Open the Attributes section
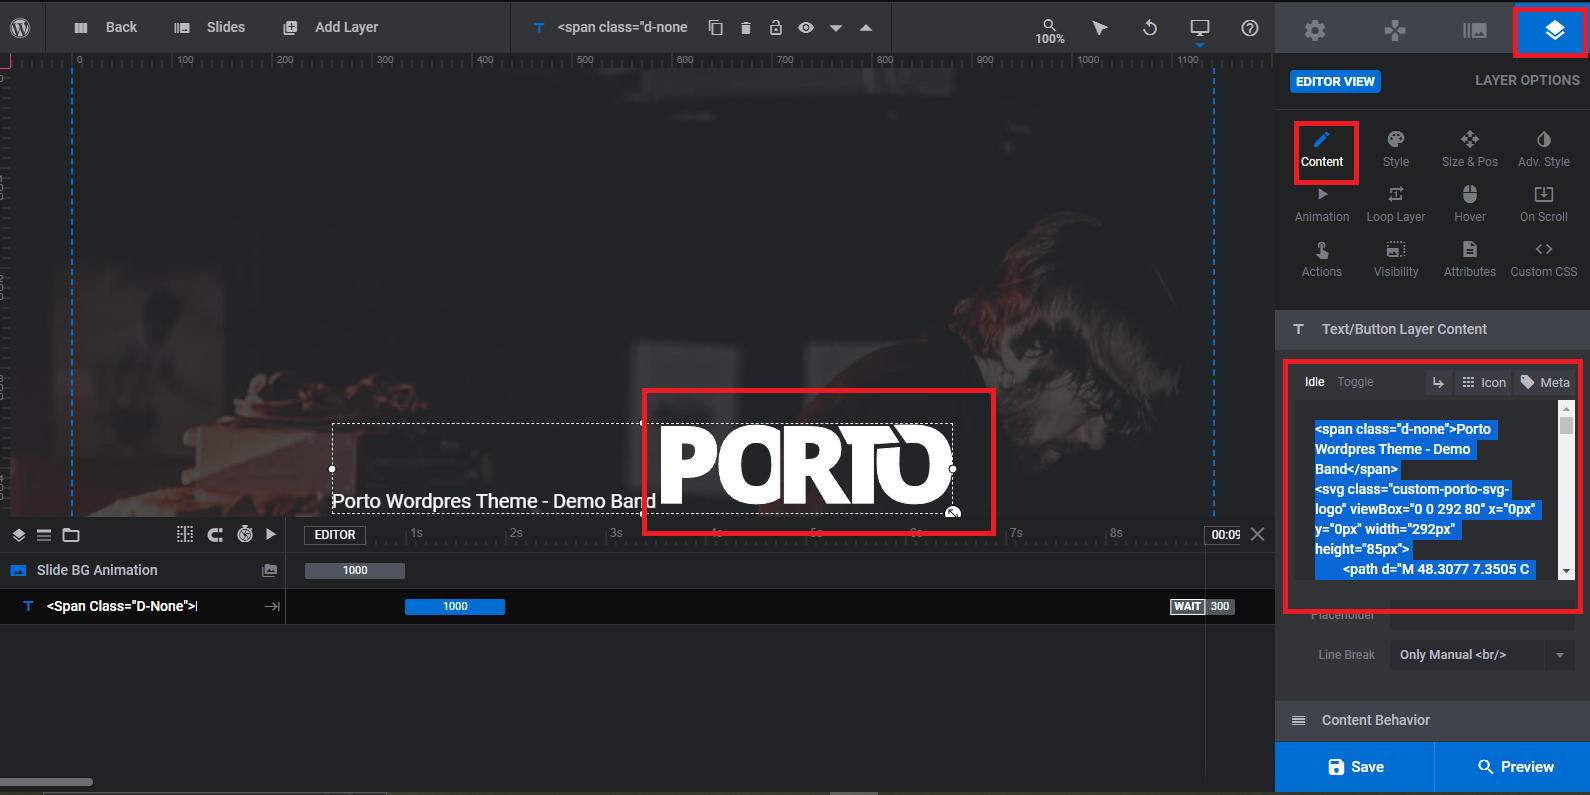The height and width of the screenshot is (795, 1590). [x=1470, y=260]
